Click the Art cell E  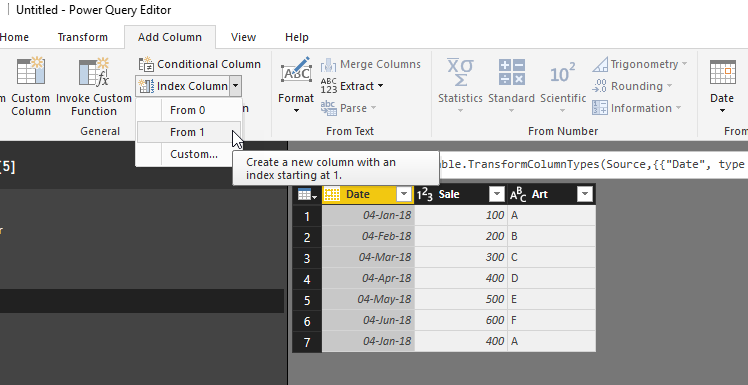click(552, 300)
